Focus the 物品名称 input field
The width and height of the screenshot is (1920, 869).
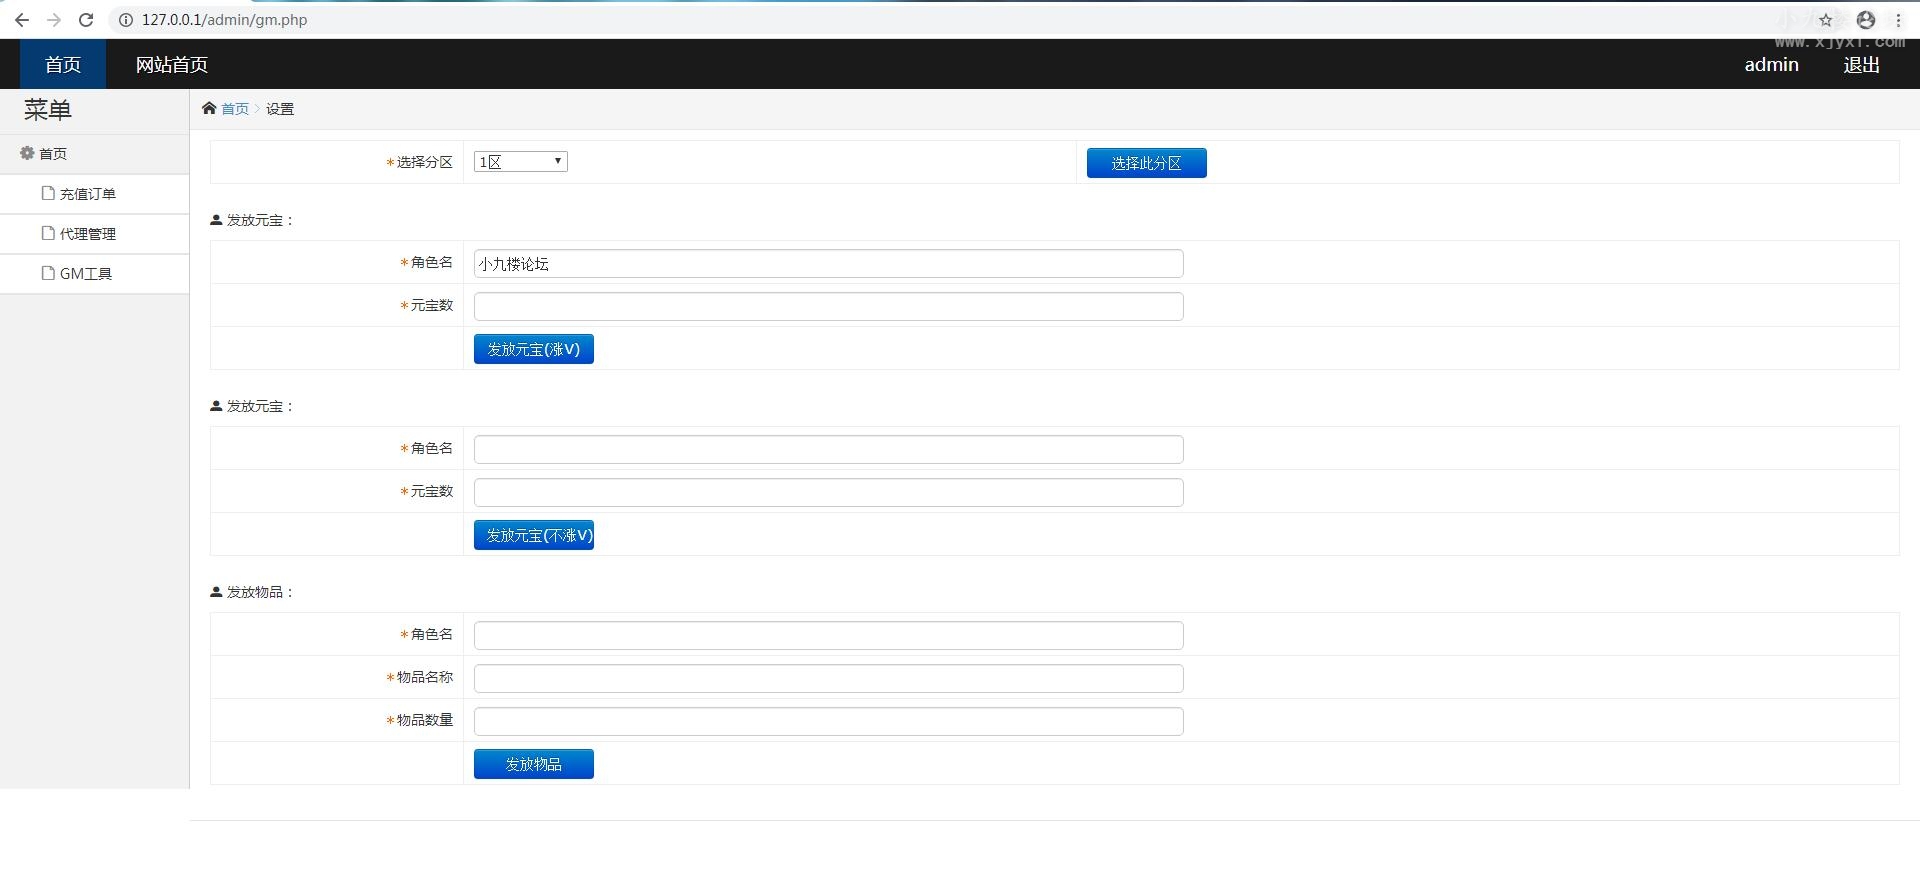[x=828, y=679]
